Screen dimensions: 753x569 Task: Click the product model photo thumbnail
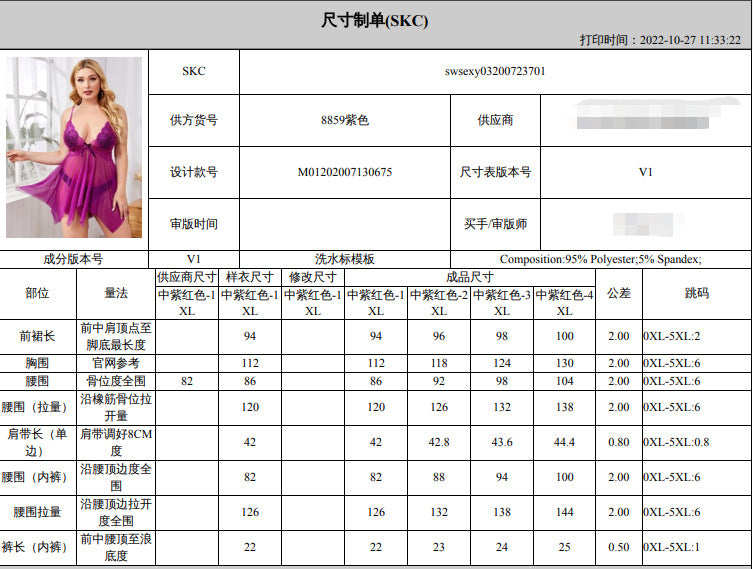coord(74,147)
